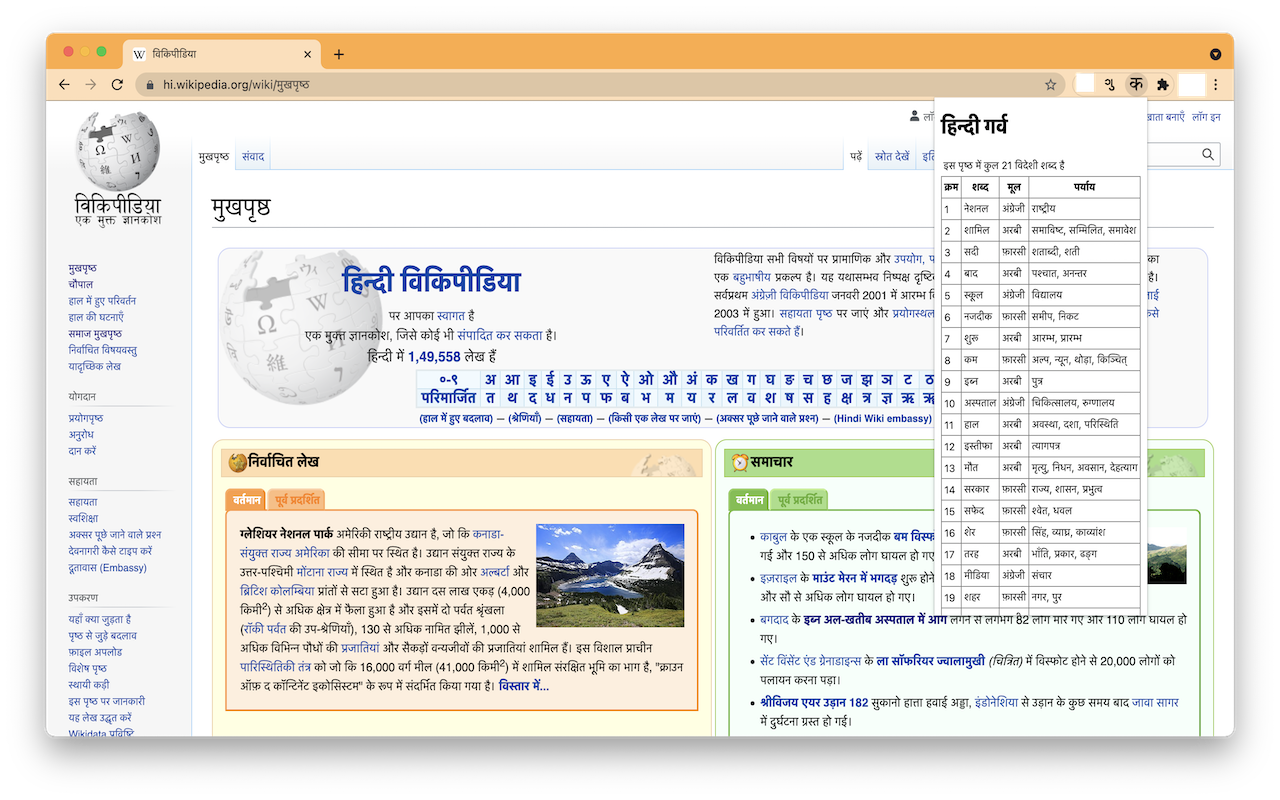Click the काबुल news link
This screenshot has width=1280, height=800.
(773, 537)
